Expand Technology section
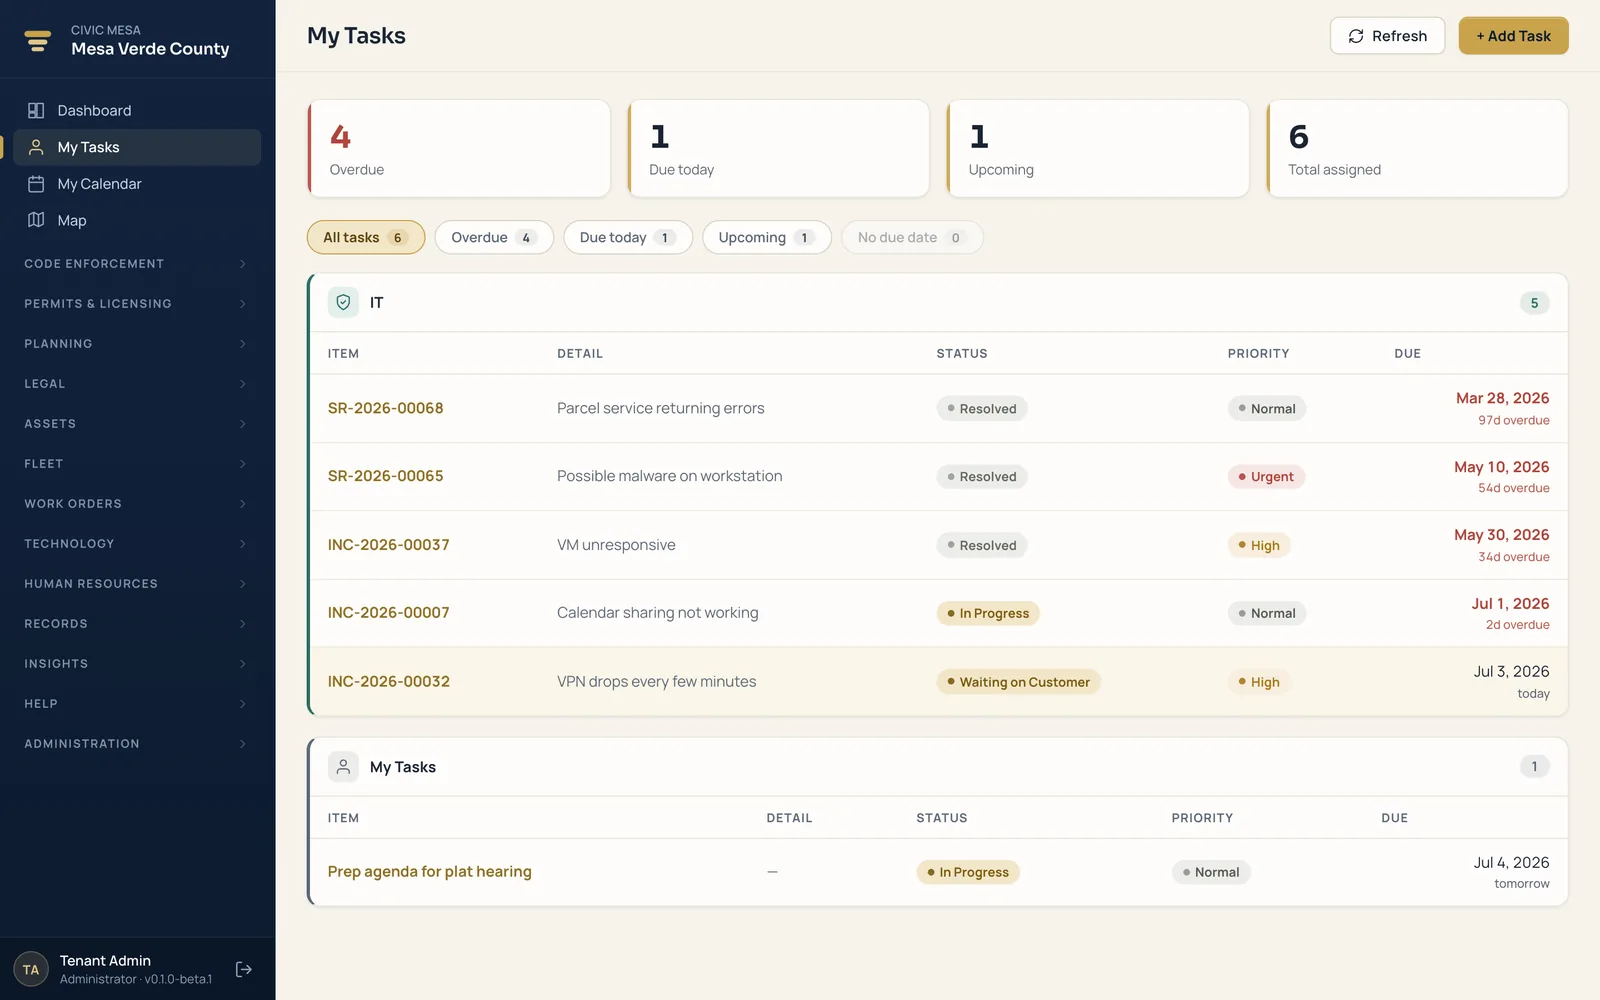The height and width of the screenshot is (1000, 1600). 137,544
